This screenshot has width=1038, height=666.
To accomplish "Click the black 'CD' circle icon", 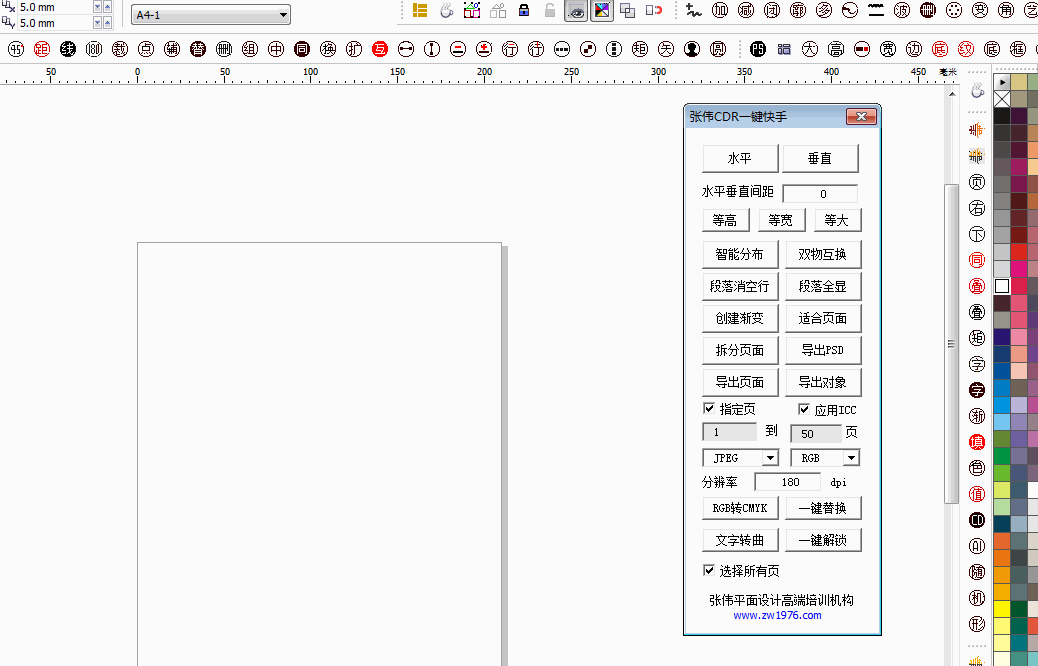I will click(977, 520).
